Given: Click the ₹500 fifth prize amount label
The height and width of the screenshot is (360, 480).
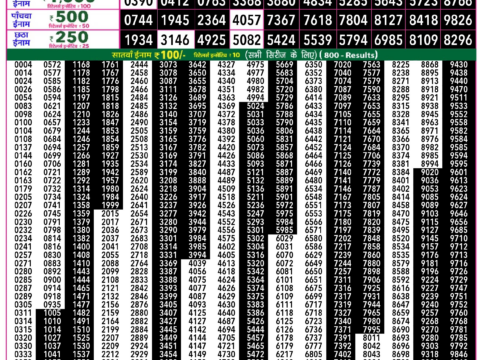Looking at the screenshot, I should coord(69,17).
